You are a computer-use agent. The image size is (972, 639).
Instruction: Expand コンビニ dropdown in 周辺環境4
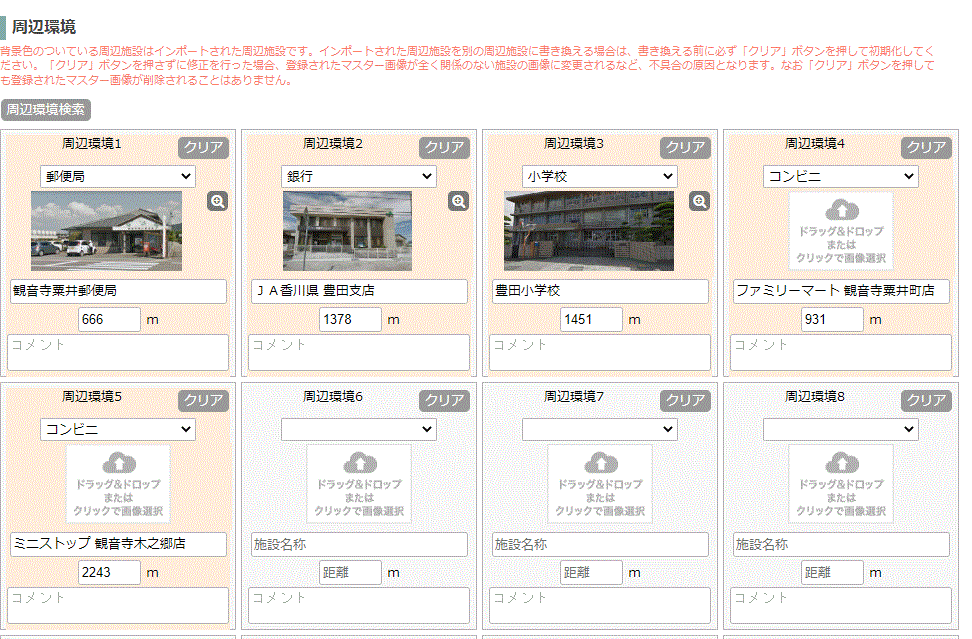coord(841,177)
